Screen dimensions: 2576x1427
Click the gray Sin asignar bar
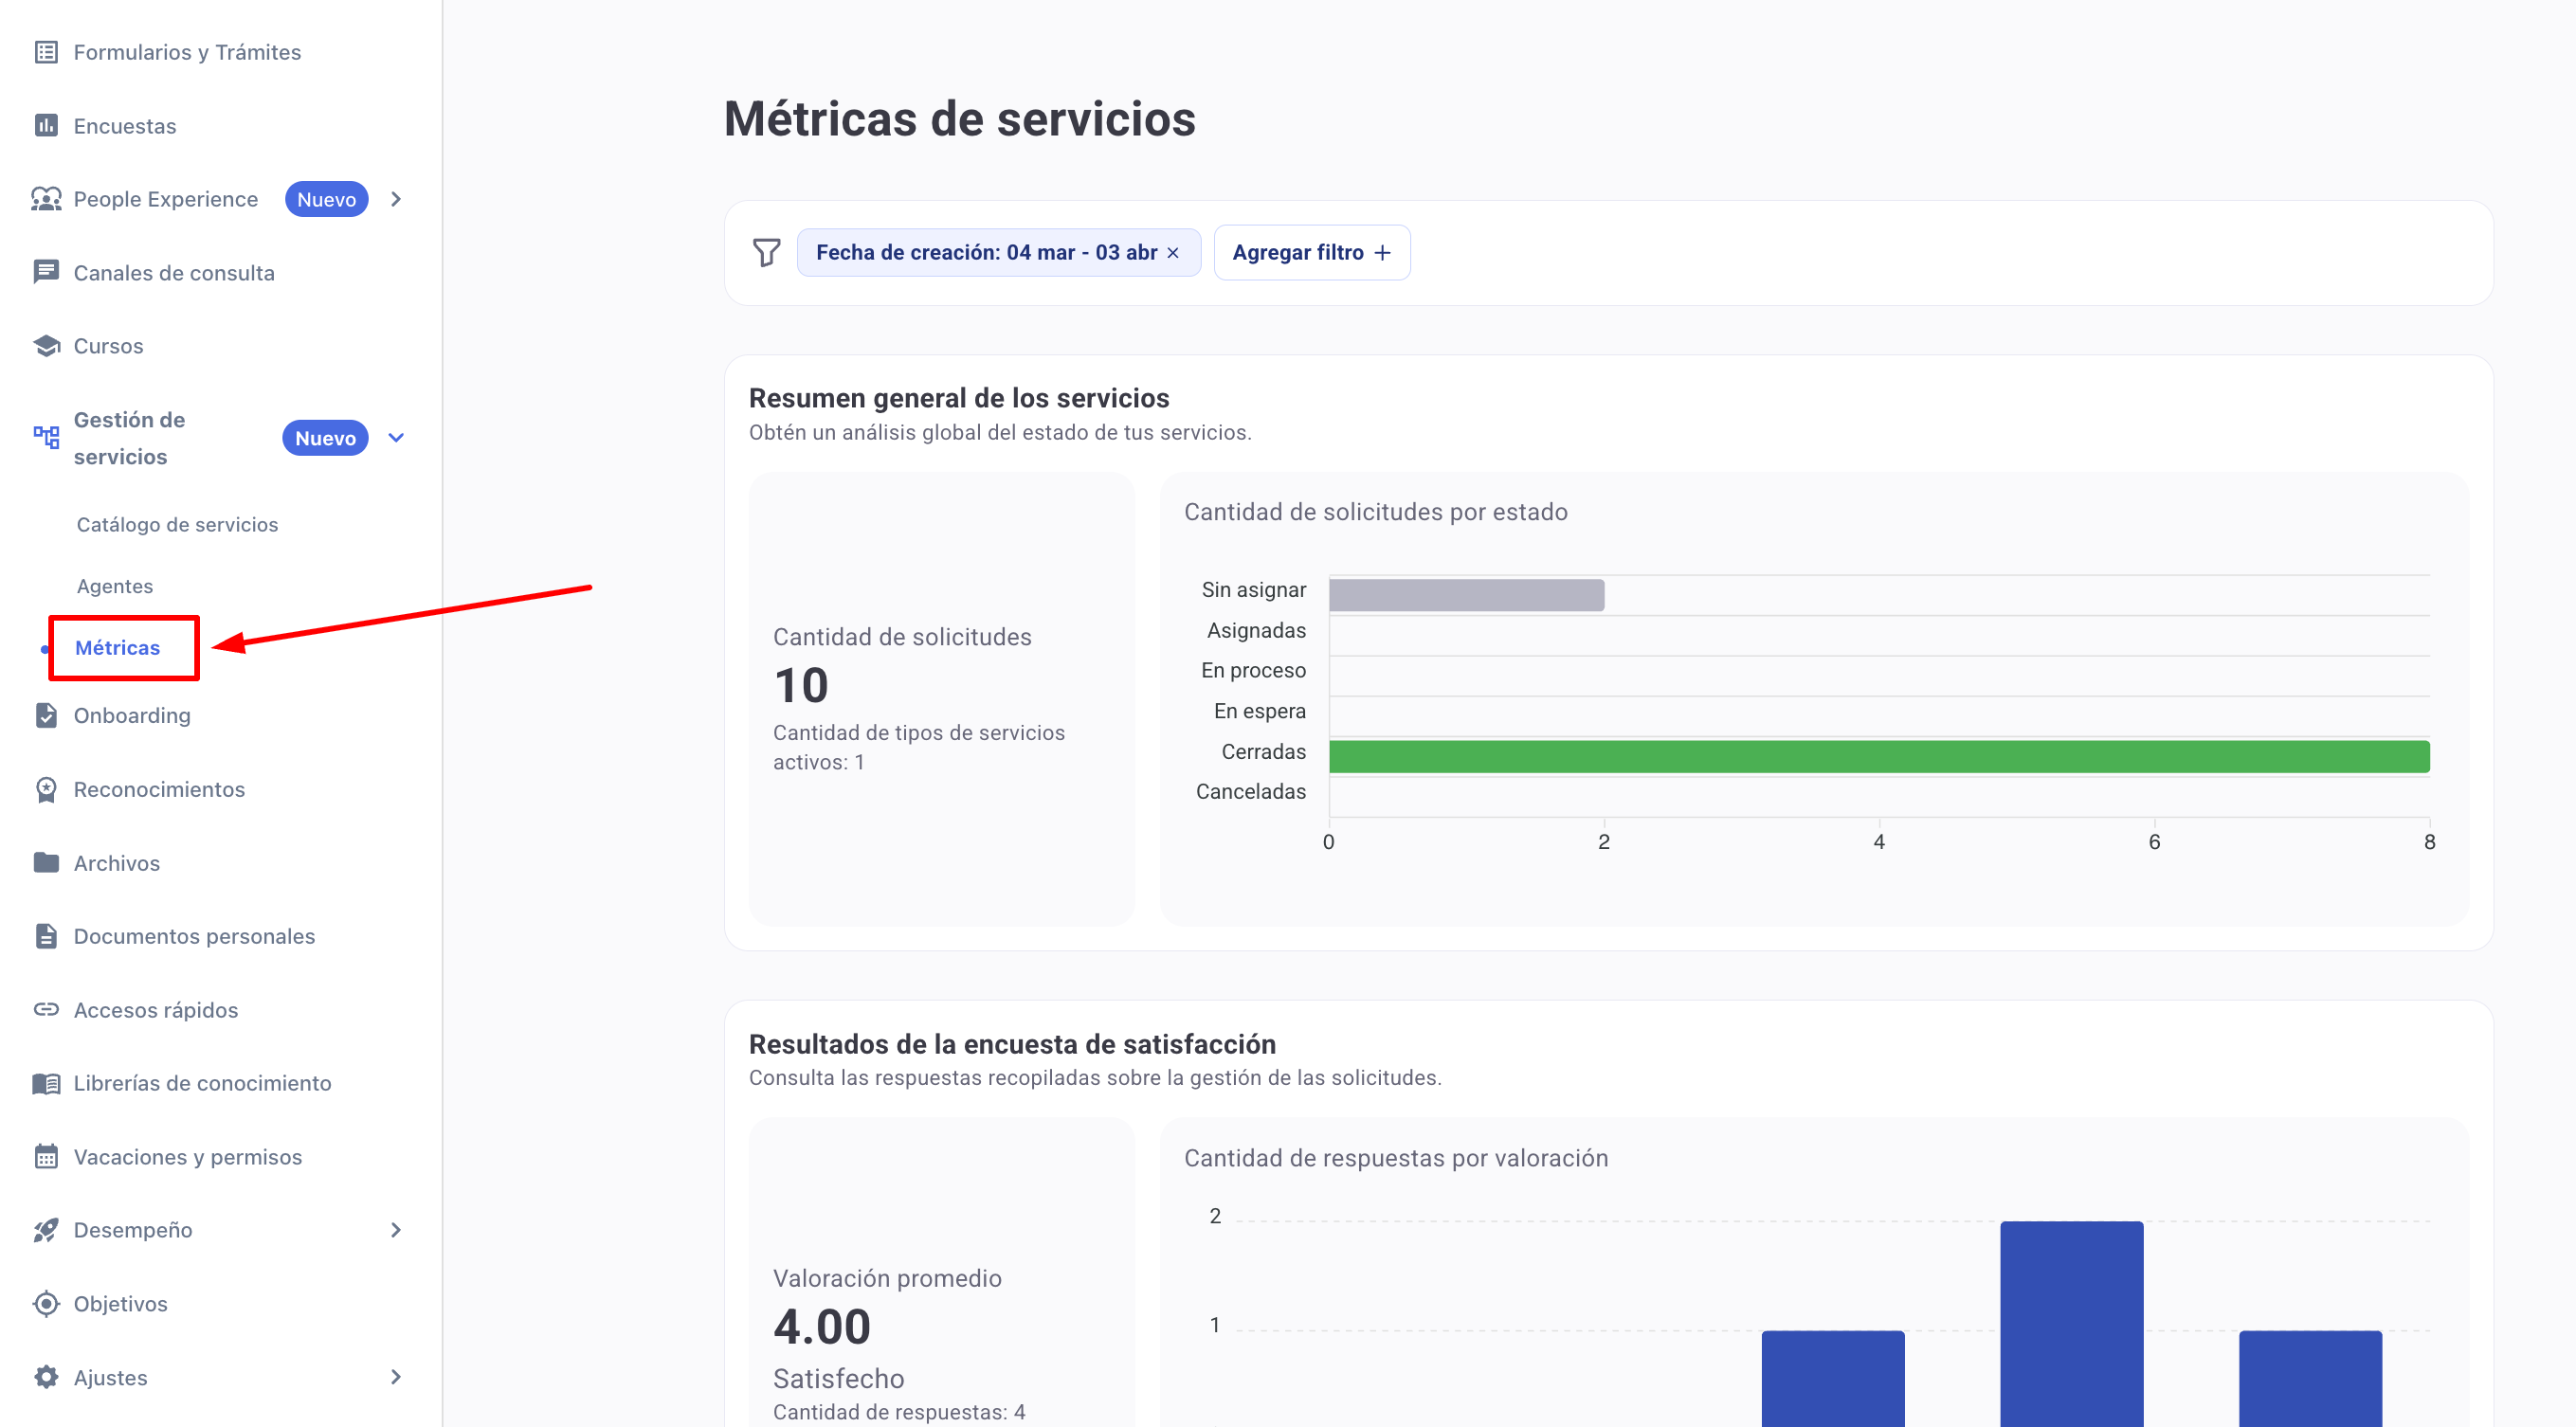coord(1466,595)
